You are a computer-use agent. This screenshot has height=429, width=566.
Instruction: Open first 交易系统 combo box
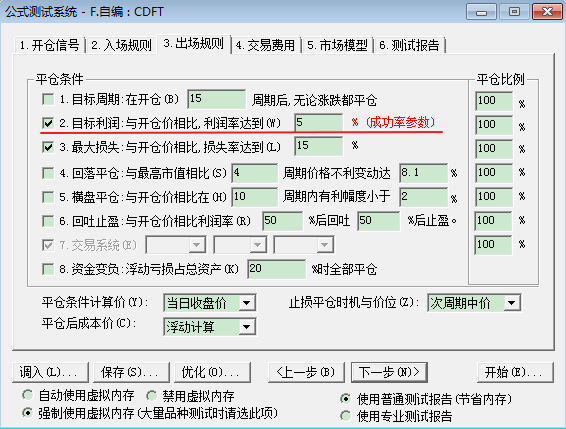[176, 245]
